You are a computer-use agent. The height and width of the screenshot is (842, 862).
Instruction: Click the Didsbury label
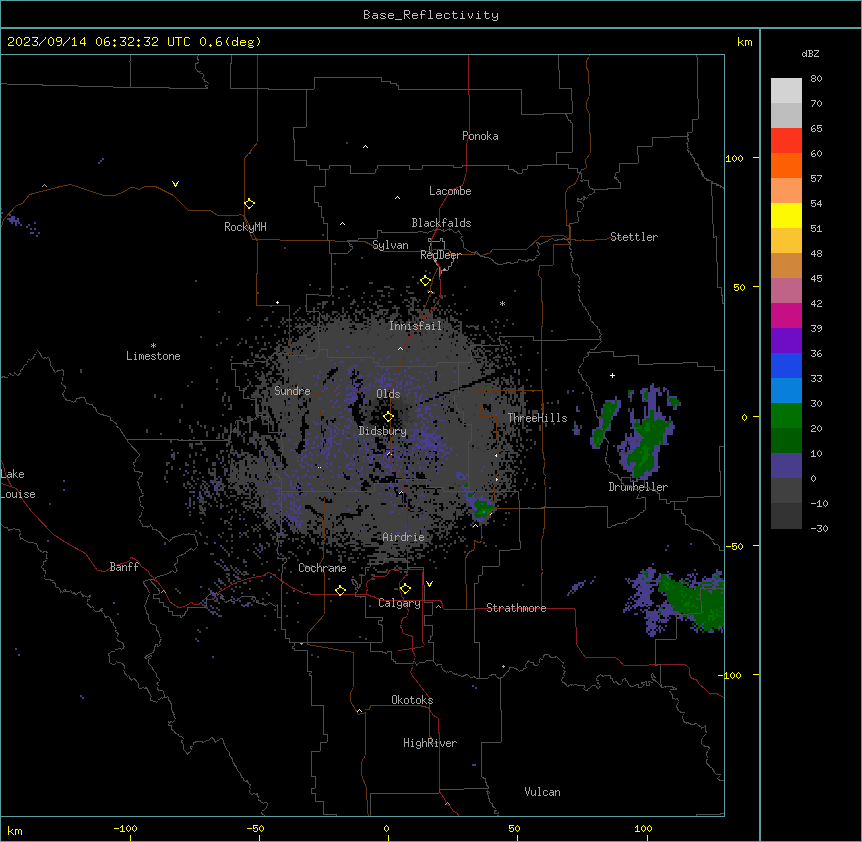[x=383, y=431]
